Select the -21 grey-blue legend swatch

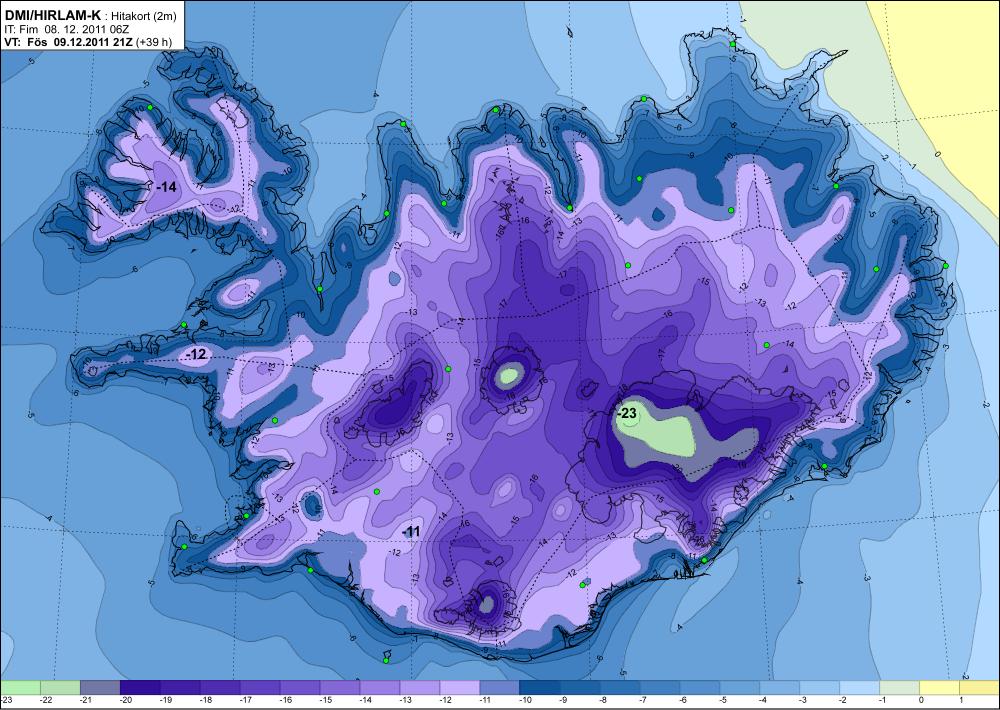100,688
